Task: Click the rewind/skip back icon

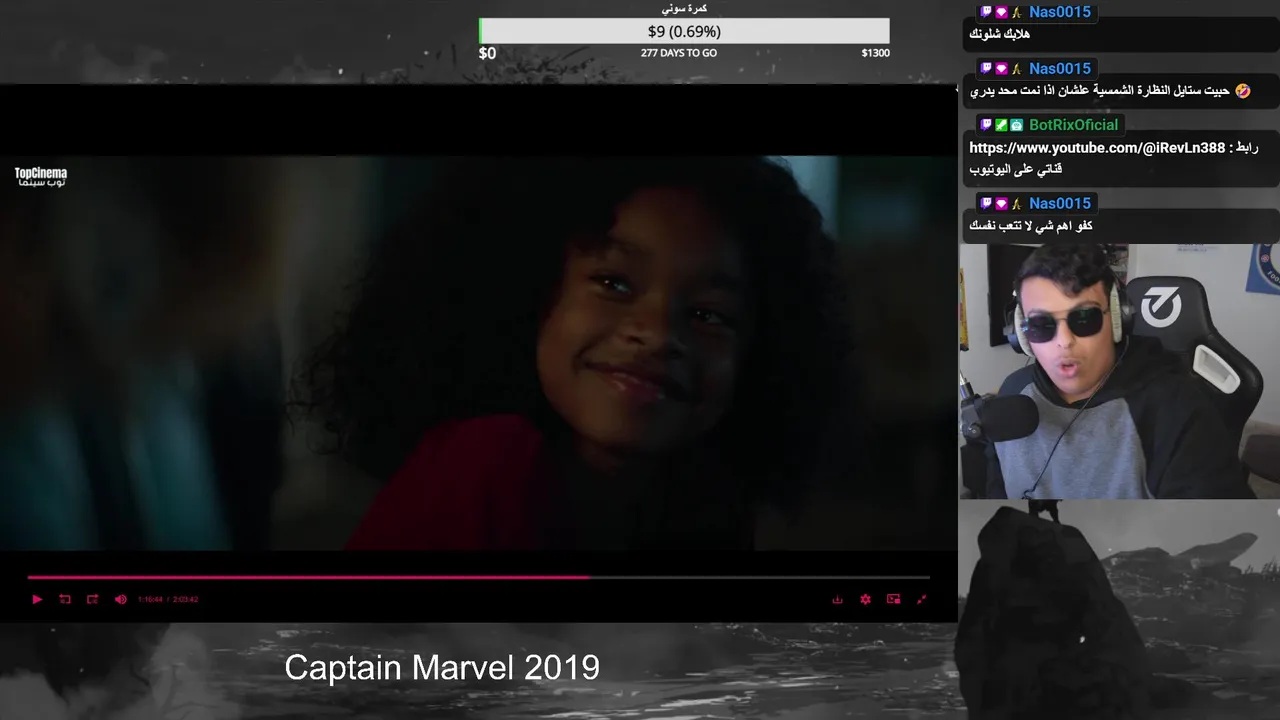Action: click(65, 599)
